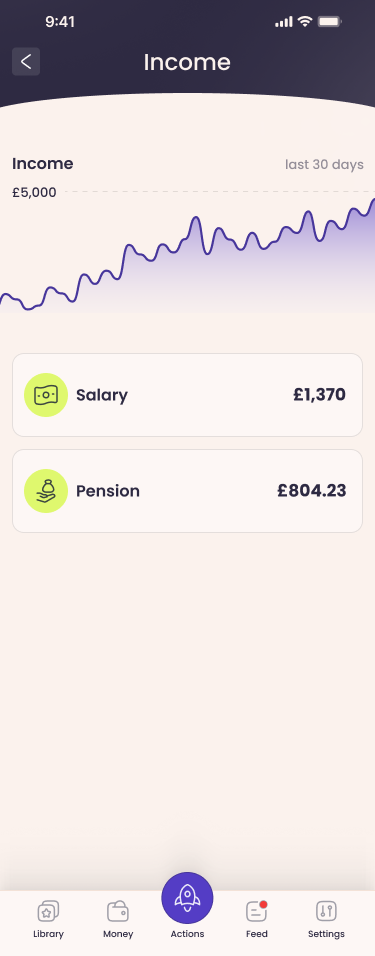Screen dimensions: 375x956
Task: Change the last 30 days period
Action: pos(324,165)
